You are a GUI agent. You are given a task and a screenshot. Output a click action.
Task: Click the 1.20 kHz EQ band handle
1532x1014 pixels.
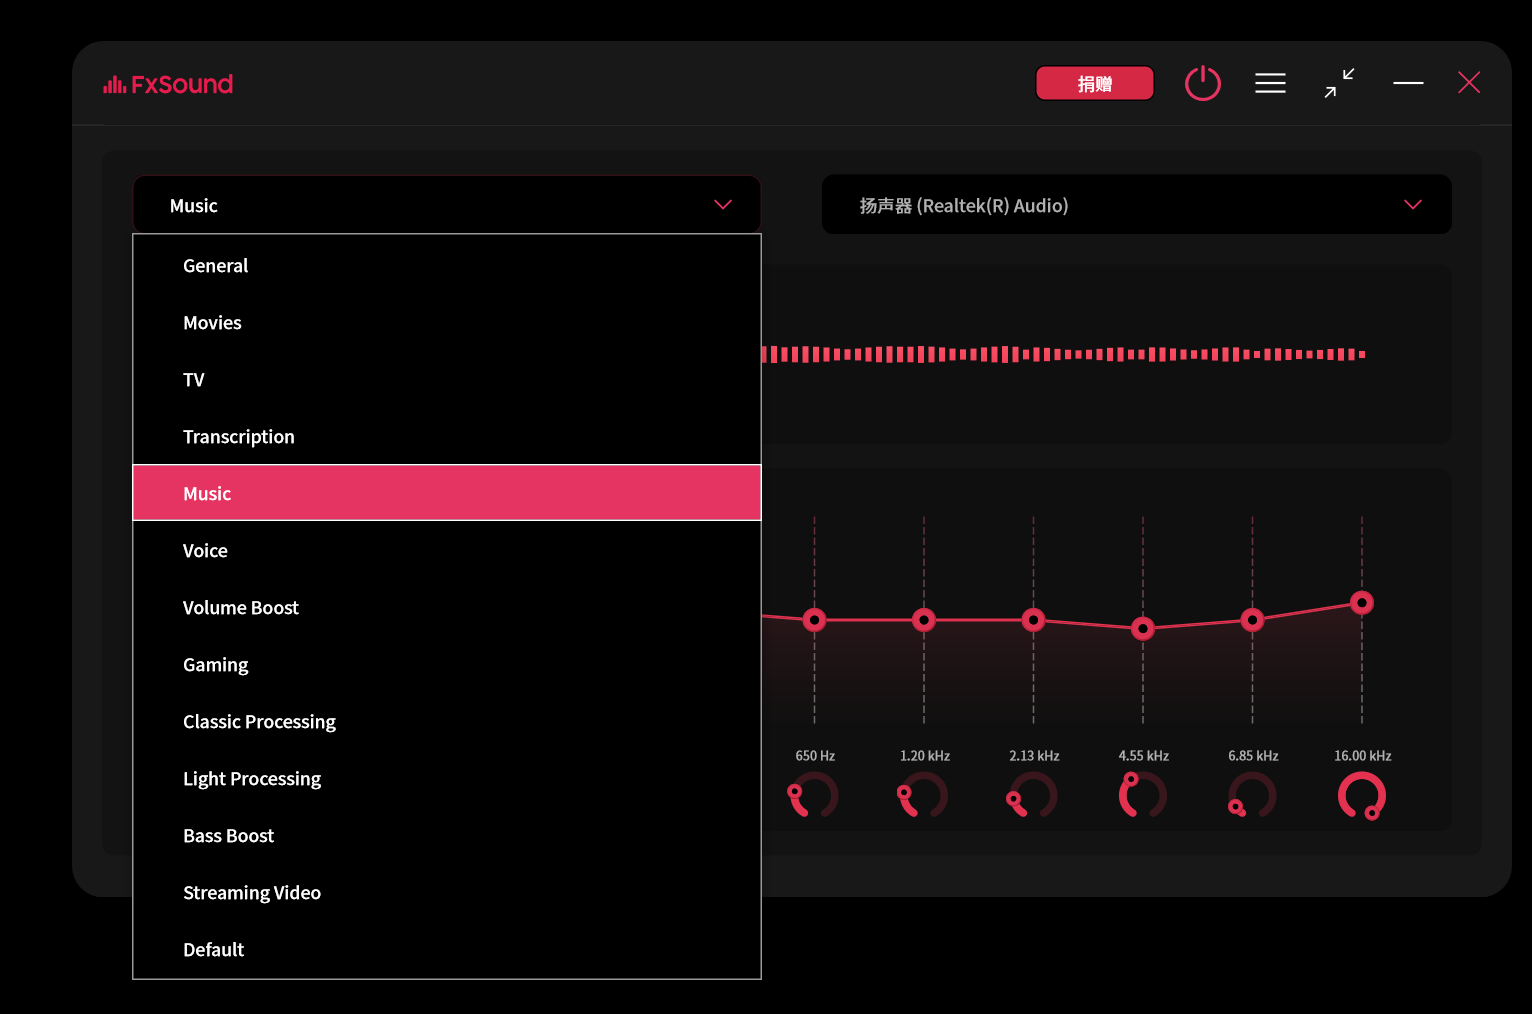924,620
